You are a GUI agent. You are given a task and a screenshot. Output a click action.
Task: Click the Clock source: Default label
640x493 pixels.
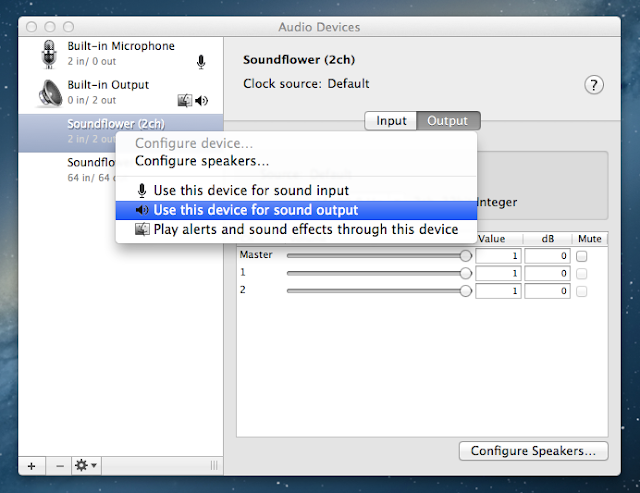(x=306, y=84)
